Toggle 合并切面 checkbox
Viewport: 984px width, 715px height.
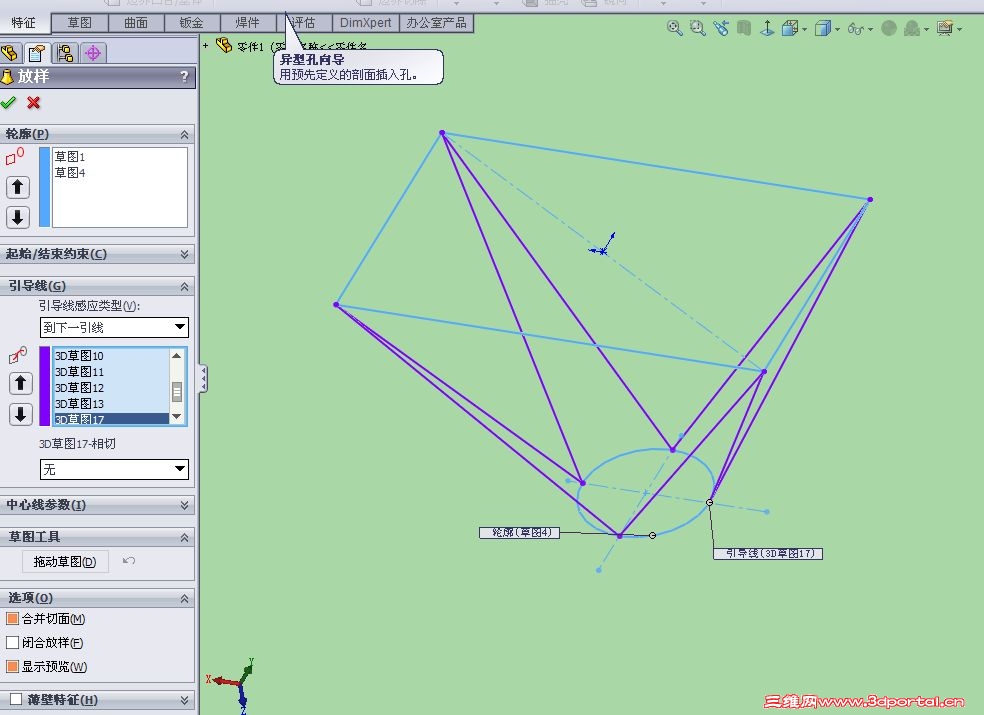(x=12, y=618)
